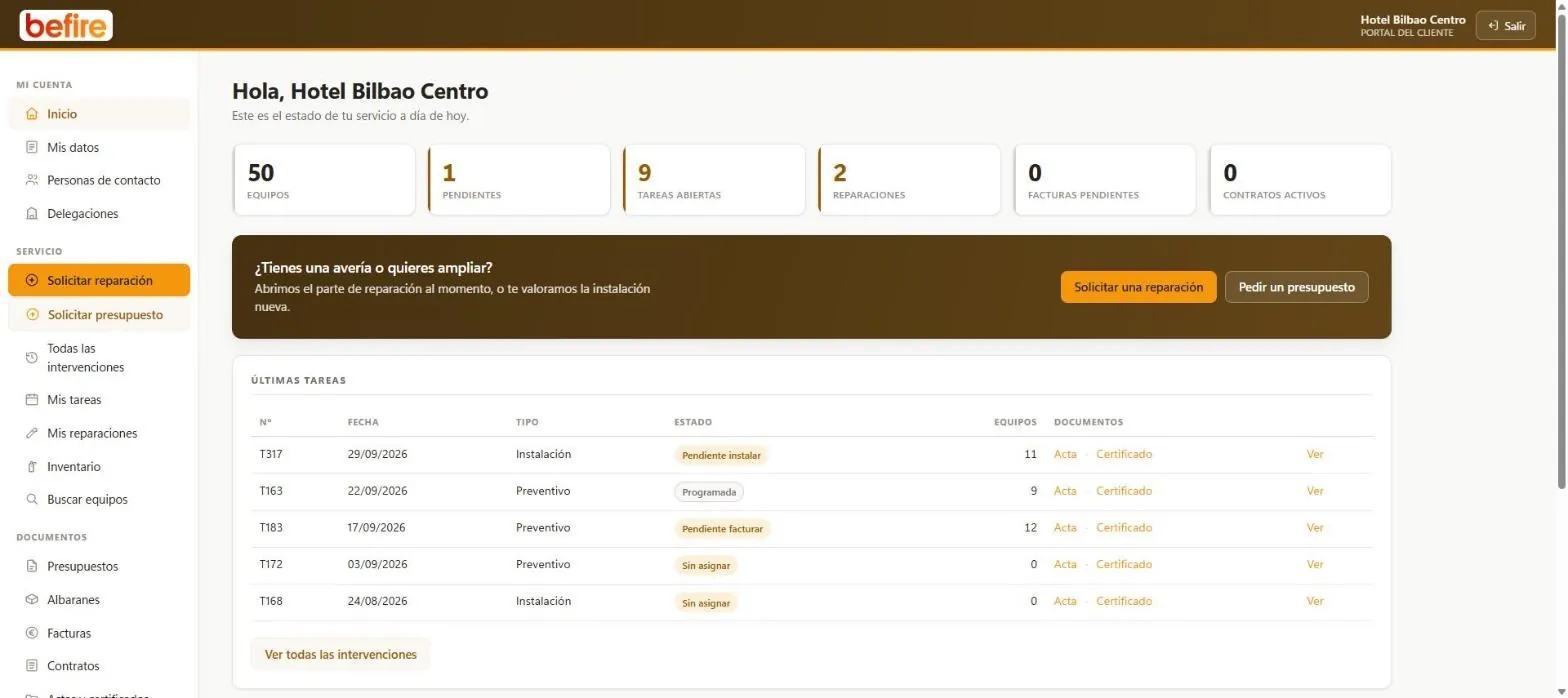
Task: Click the logout arrow icon in Salir
Action: click(1494, 26)
